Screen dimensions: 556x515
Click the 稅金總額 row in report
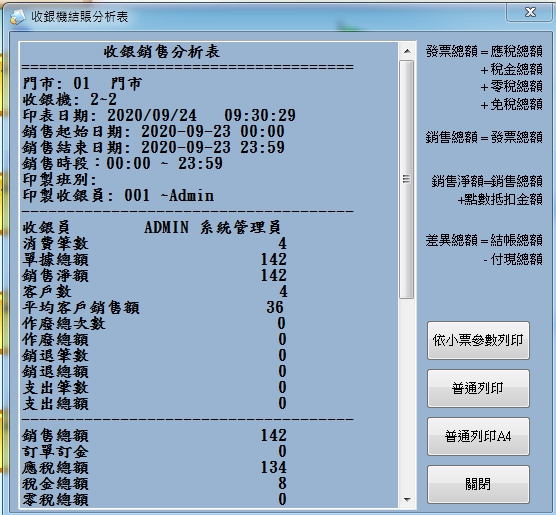pyautogui.click(x=155, y=483)
